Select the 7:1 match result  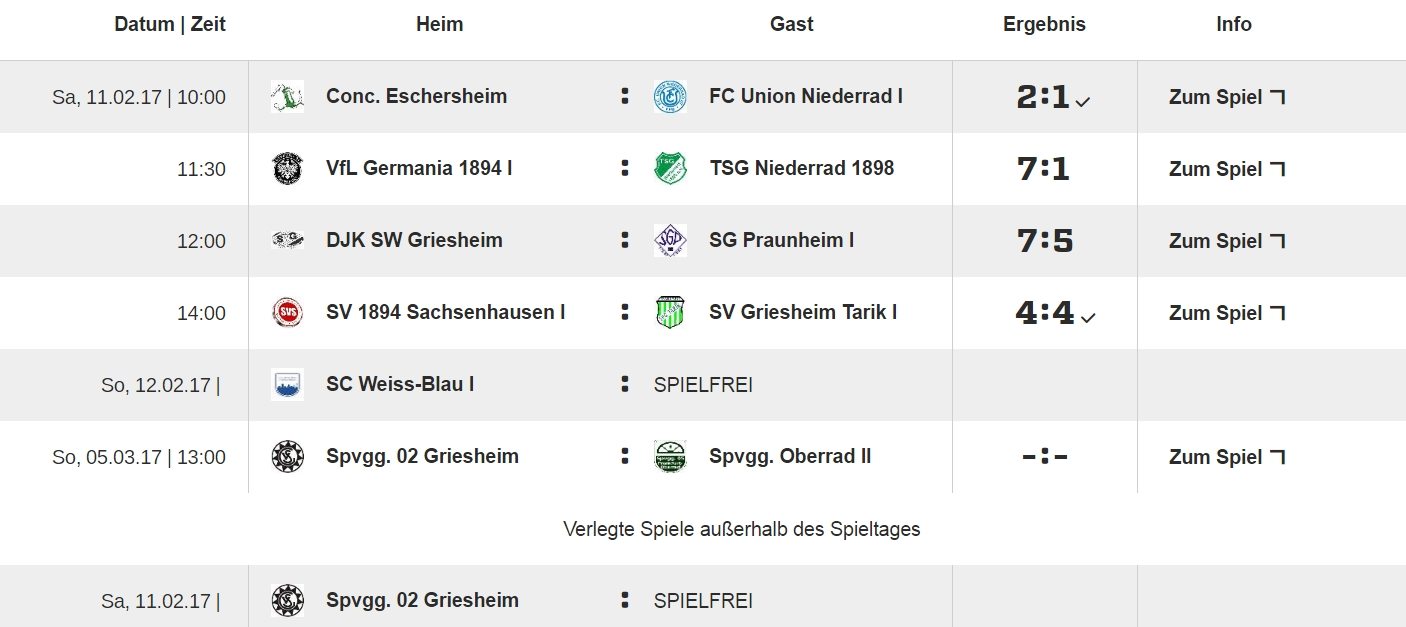pos(1043,169)
